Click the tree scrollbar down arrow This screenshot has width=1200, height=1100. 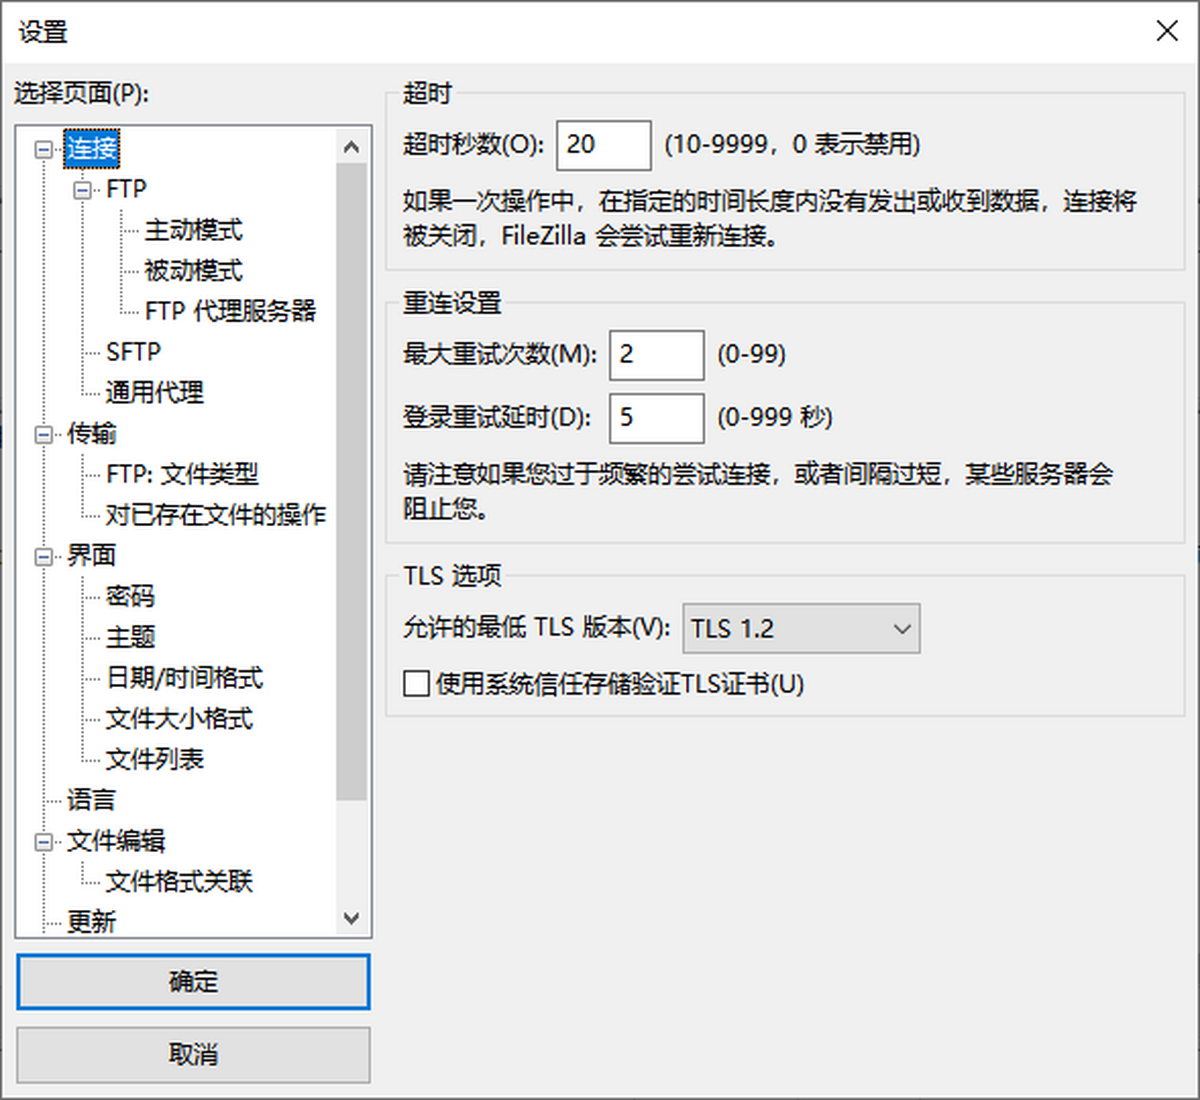pyautogui.click(x=352, y=917)
